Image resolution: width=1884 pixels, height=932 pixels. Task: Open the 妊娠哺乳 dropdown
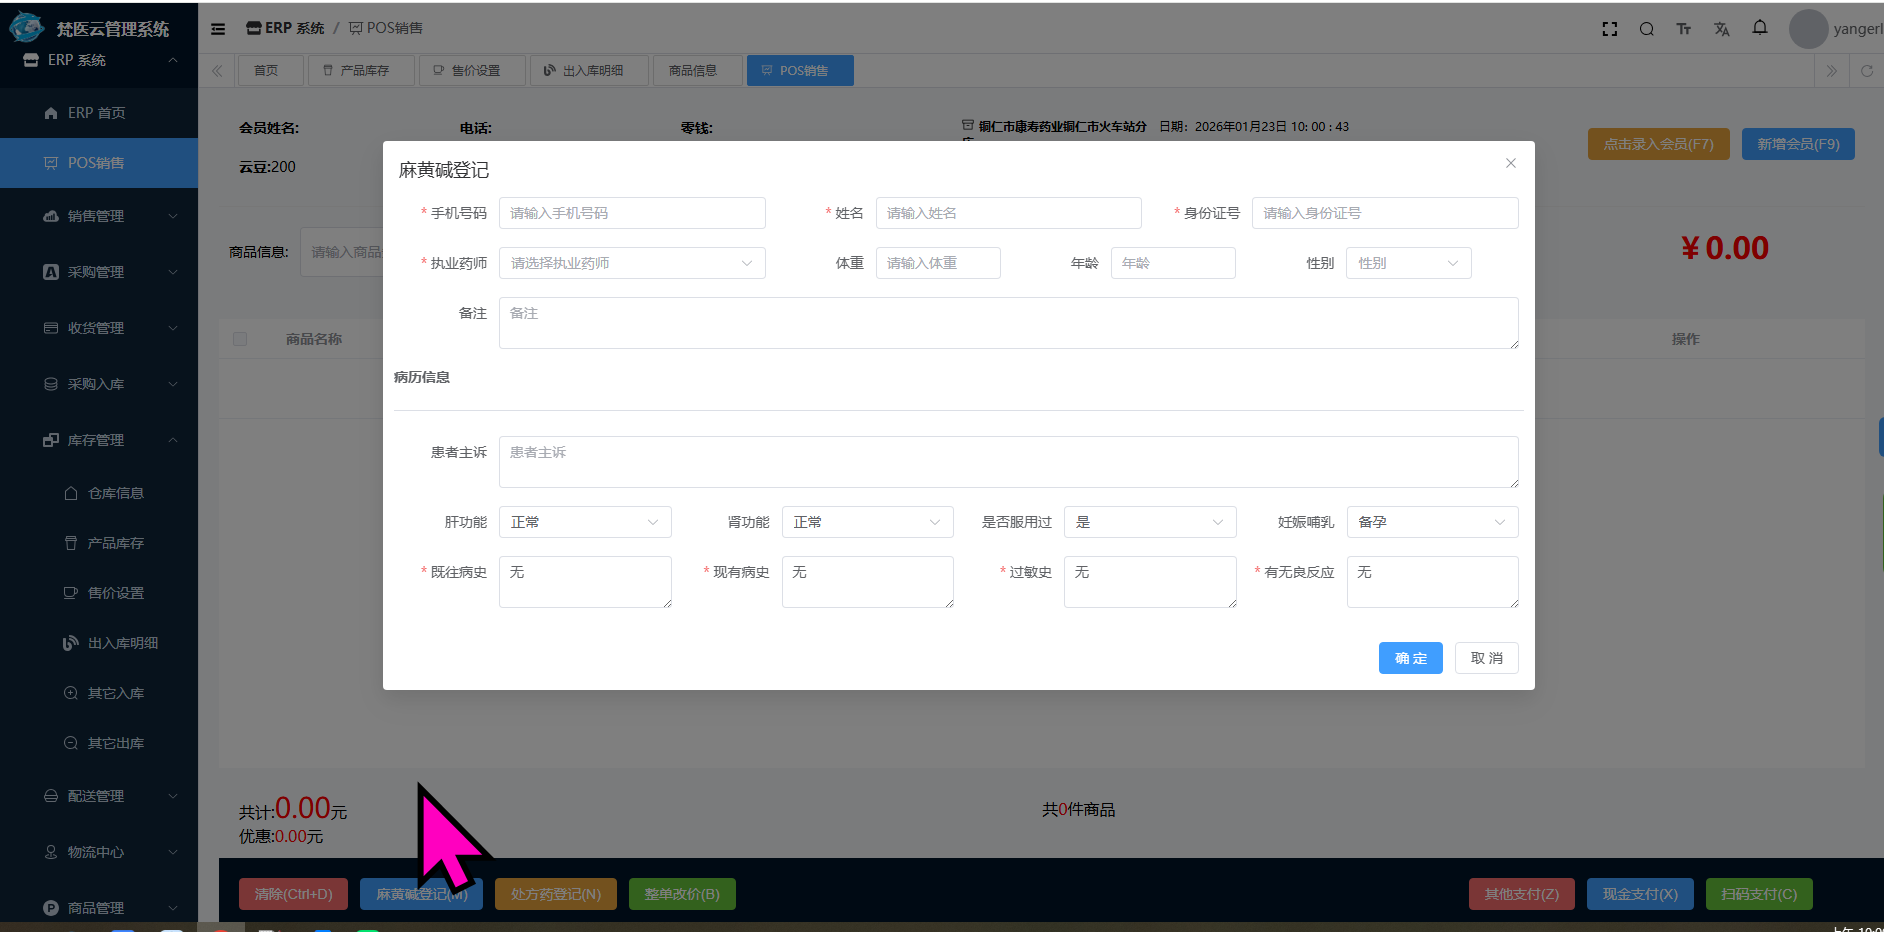[1431, 522]
